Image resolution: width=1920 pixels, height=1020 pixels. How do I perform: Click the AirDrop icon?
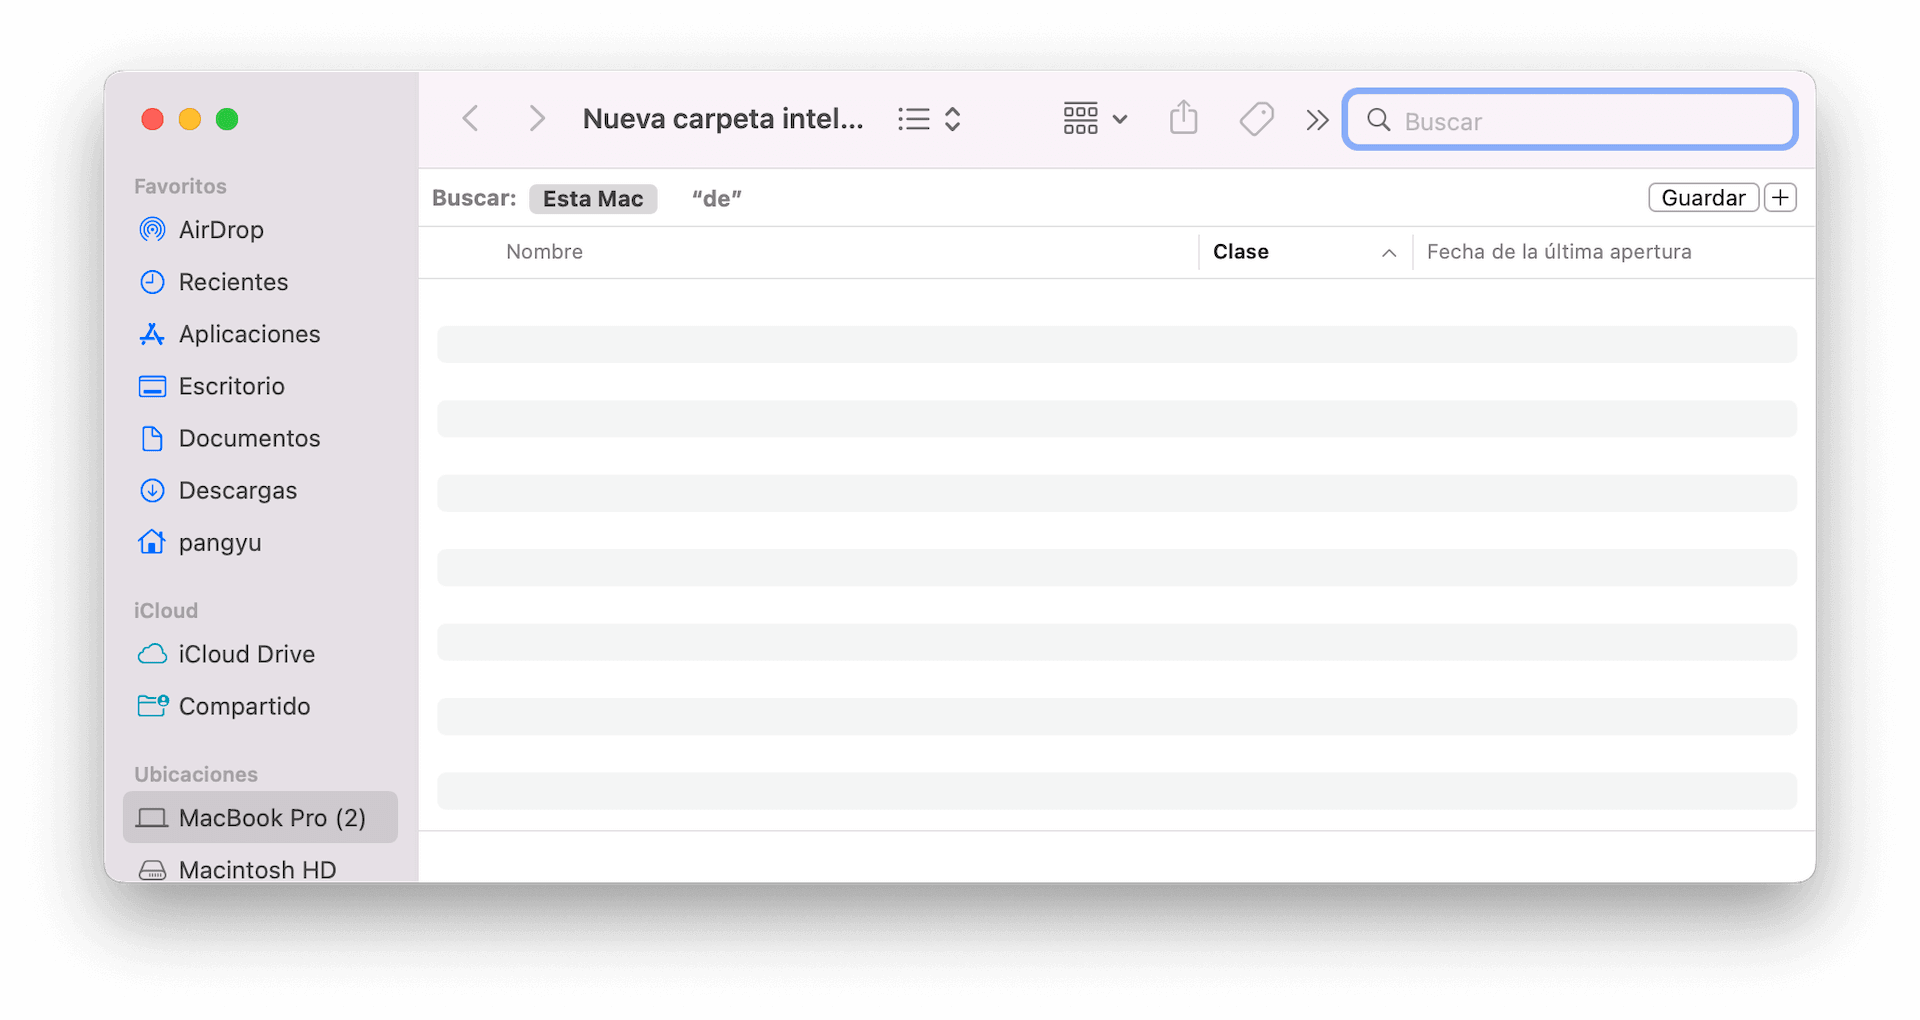click(152, 230)
